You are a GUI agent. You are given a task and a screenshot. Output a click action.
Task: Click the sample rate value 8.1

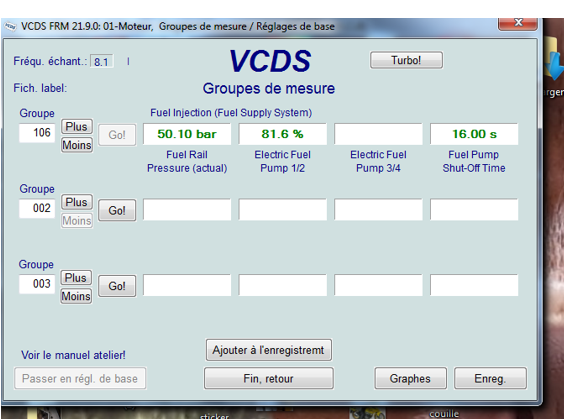pos(102,62)
